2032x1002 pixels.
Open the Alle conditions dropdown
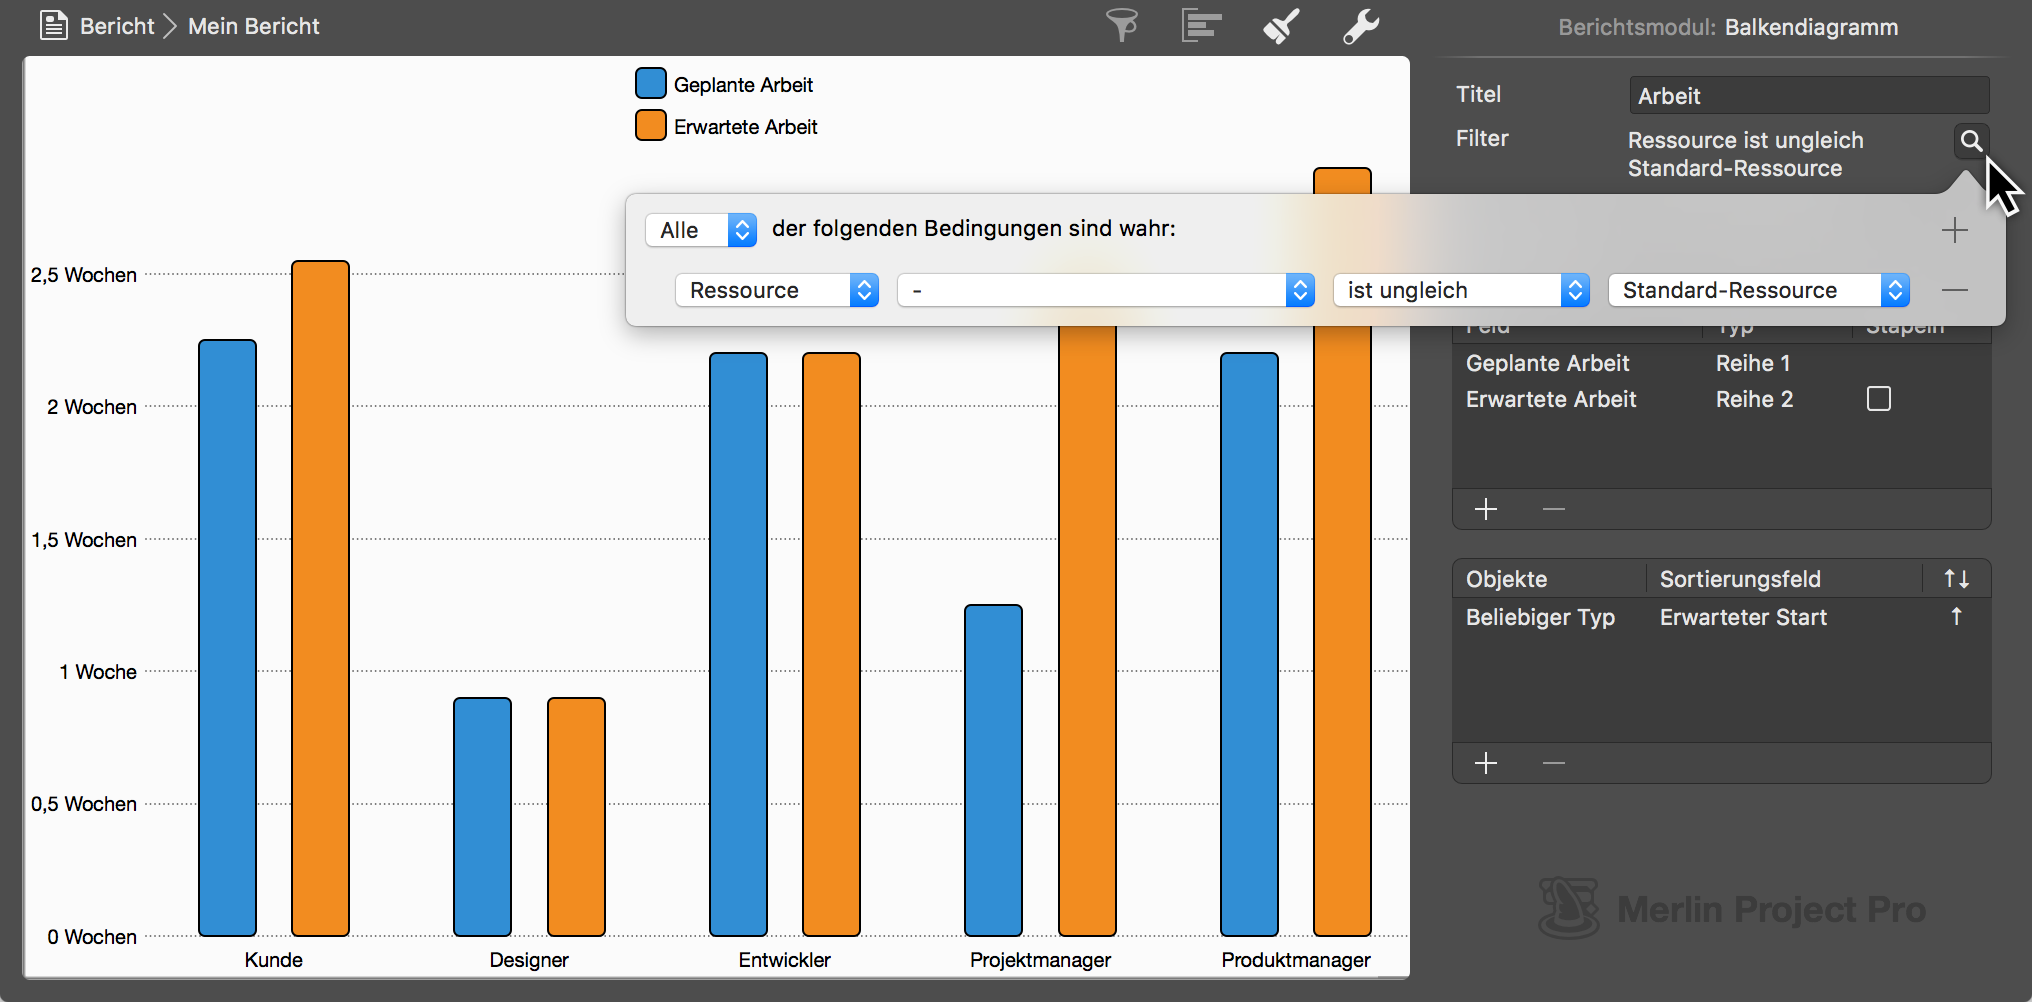(x=701, y=231)
